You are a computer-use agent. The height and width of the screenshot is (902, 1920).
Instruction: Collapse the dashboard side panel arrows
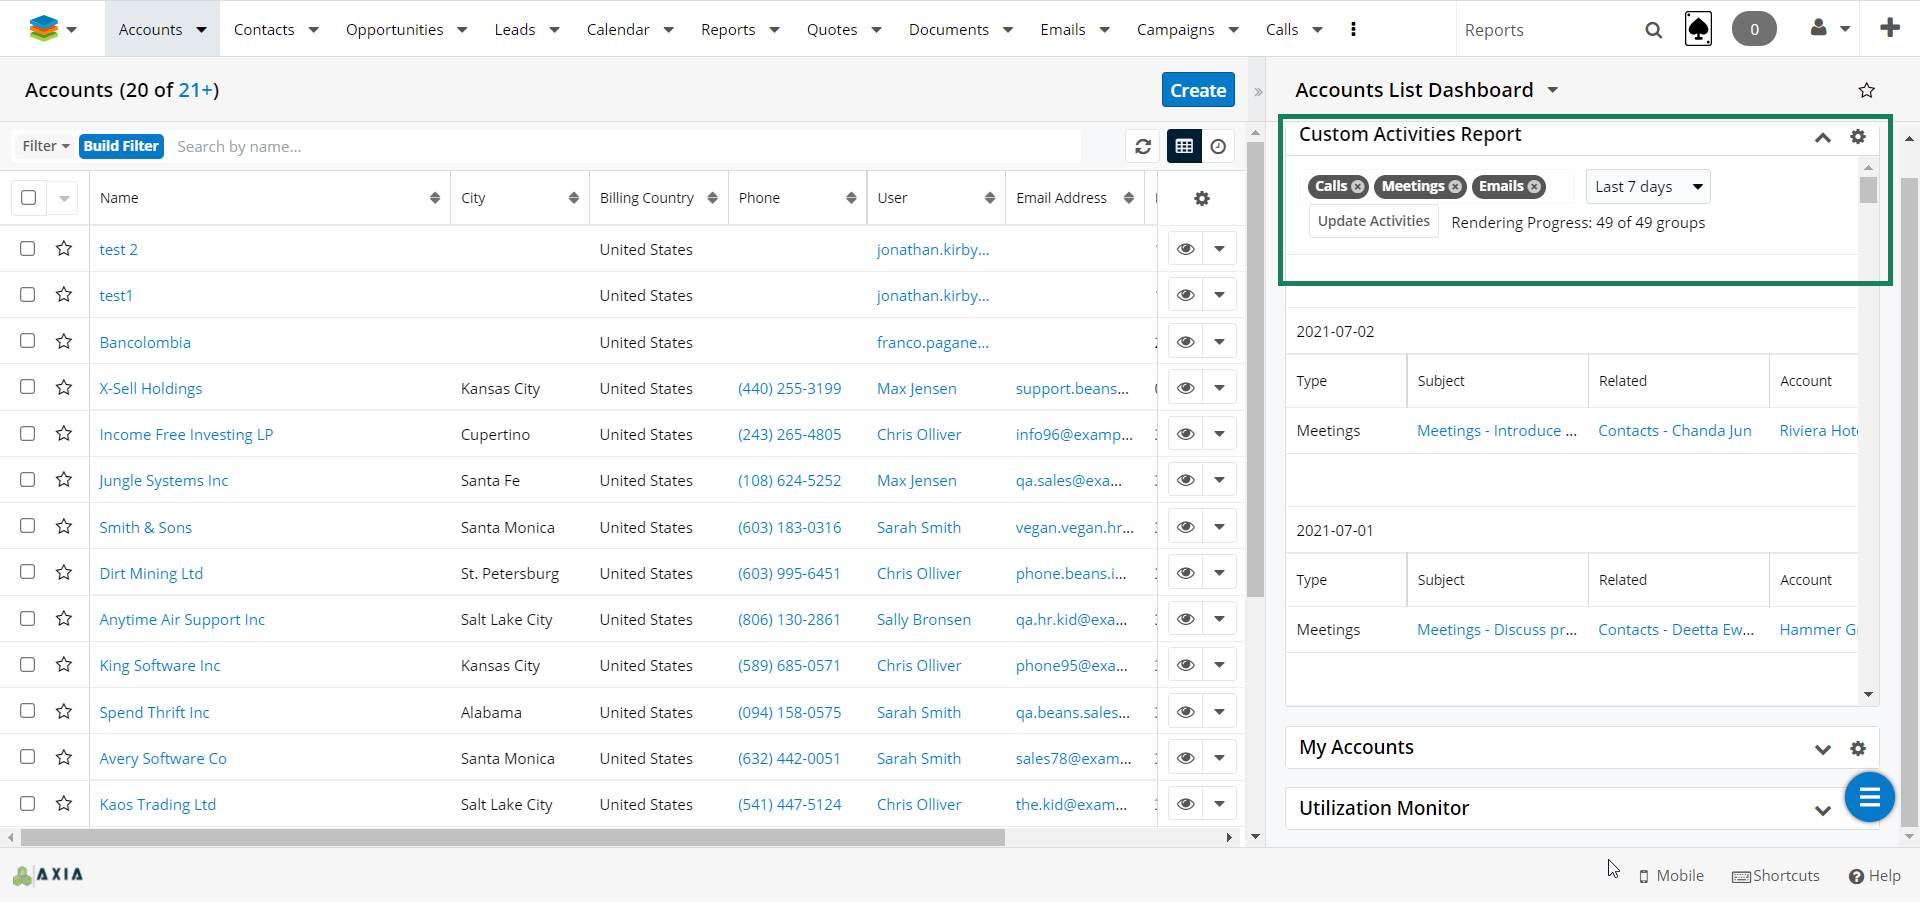coord(1258,92)
